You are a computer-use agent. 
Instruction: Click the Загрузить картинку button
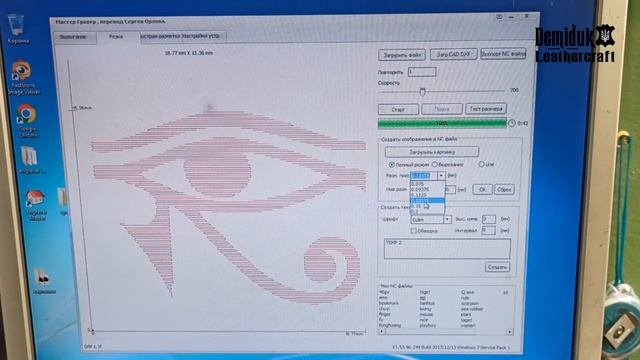pos(432,152)
